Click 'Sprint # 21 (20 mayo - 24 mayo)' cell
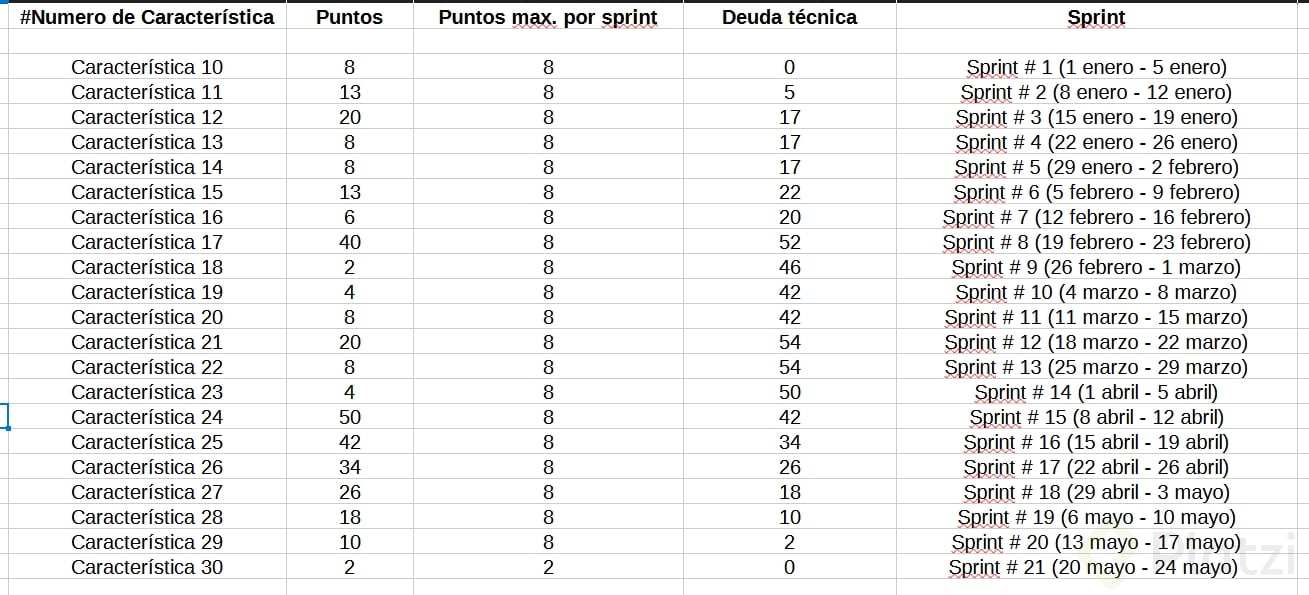The height and width of the screenshot is (595, 1309). 1096,567
